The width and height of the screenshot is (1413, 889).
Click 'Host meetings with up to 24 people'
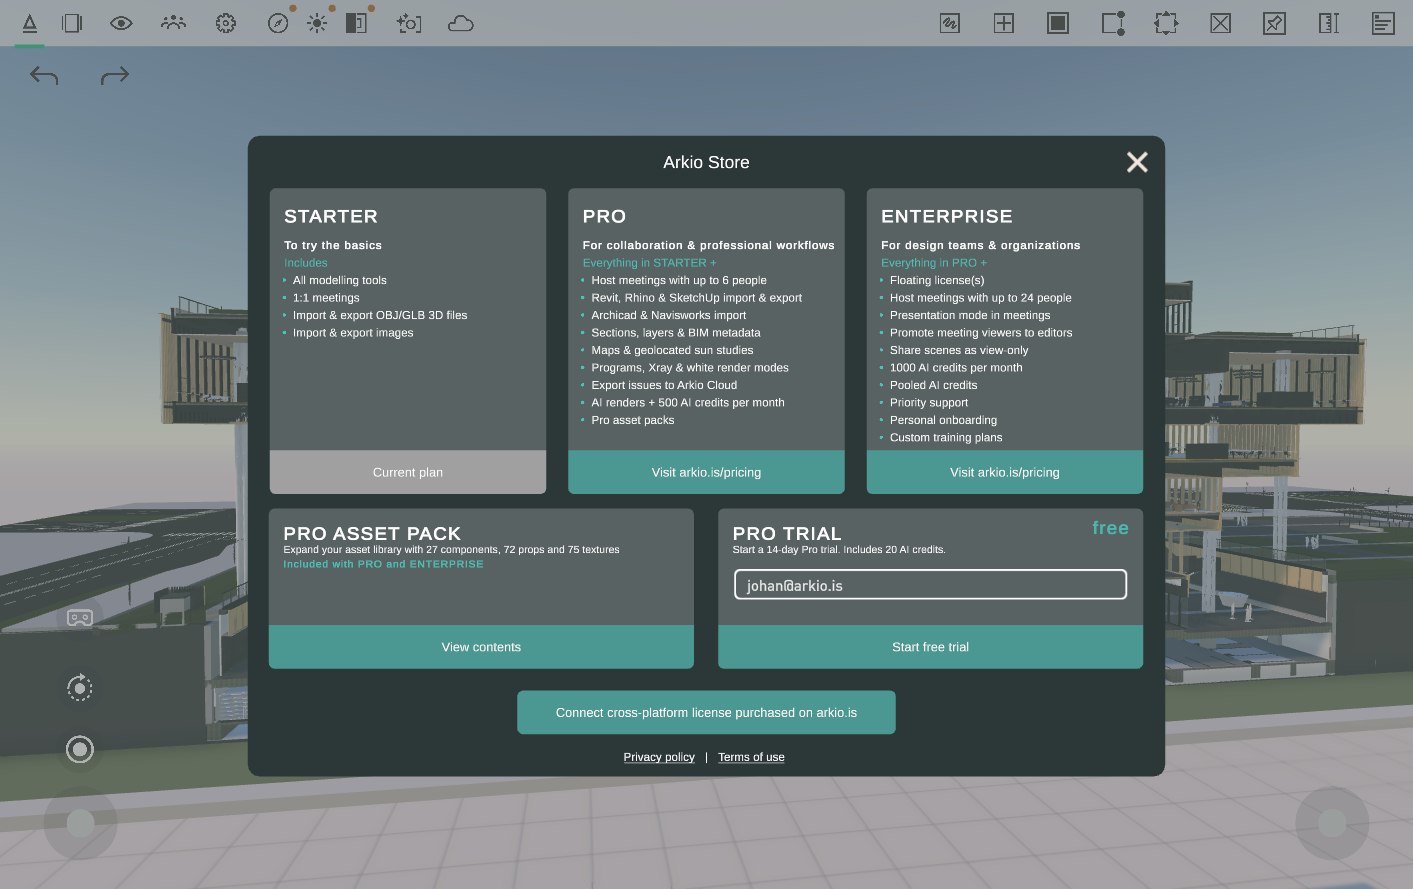[x=981, y=298]
